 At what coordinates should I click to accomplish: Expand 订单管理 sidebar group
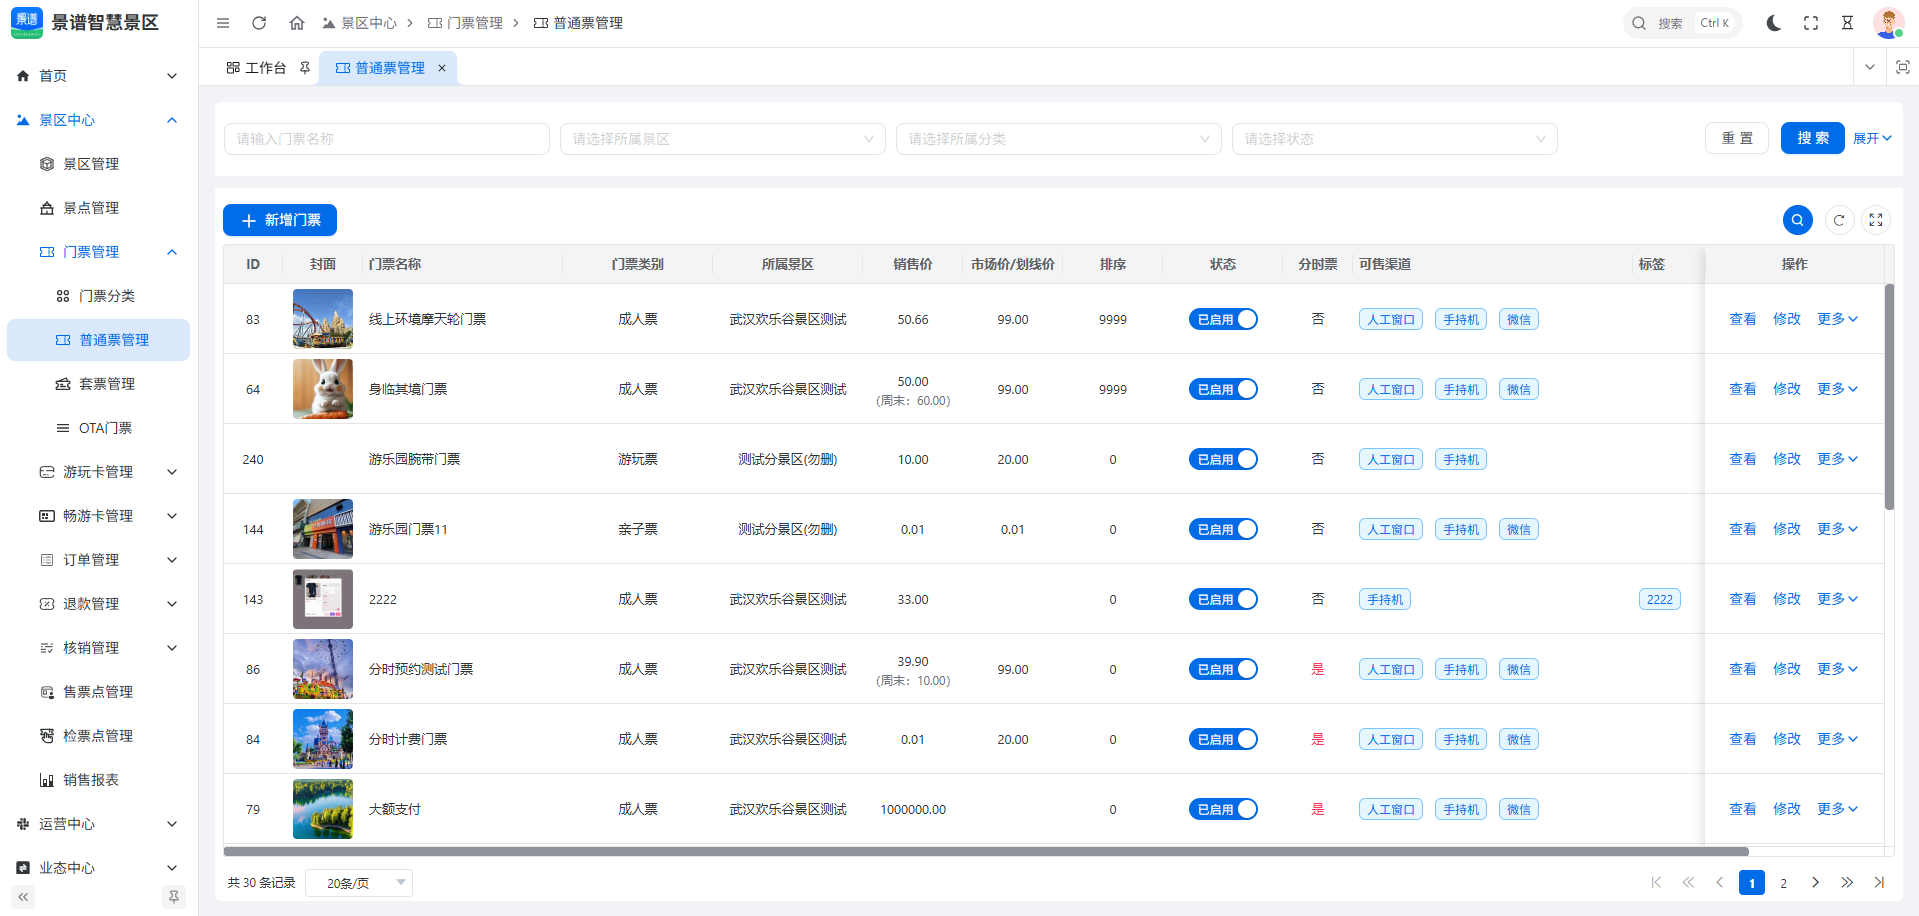tap(99, 560)
